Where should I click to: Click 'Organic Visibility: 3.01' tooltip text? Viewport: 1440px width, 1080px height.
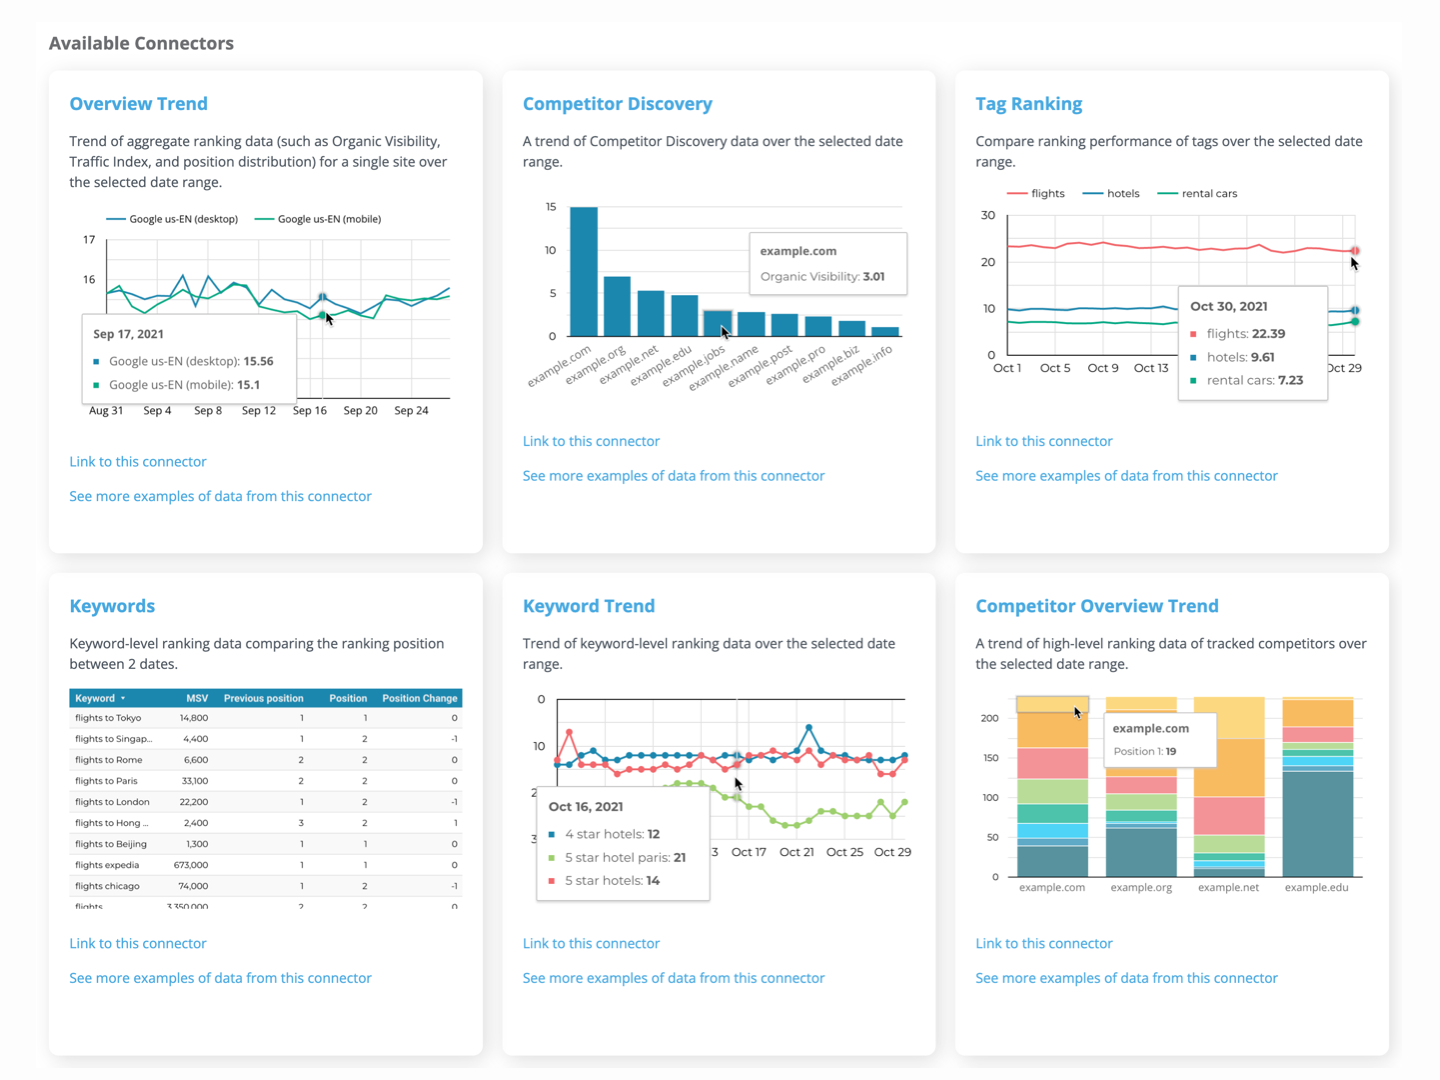pyautogui.click(x=822, y=277)
